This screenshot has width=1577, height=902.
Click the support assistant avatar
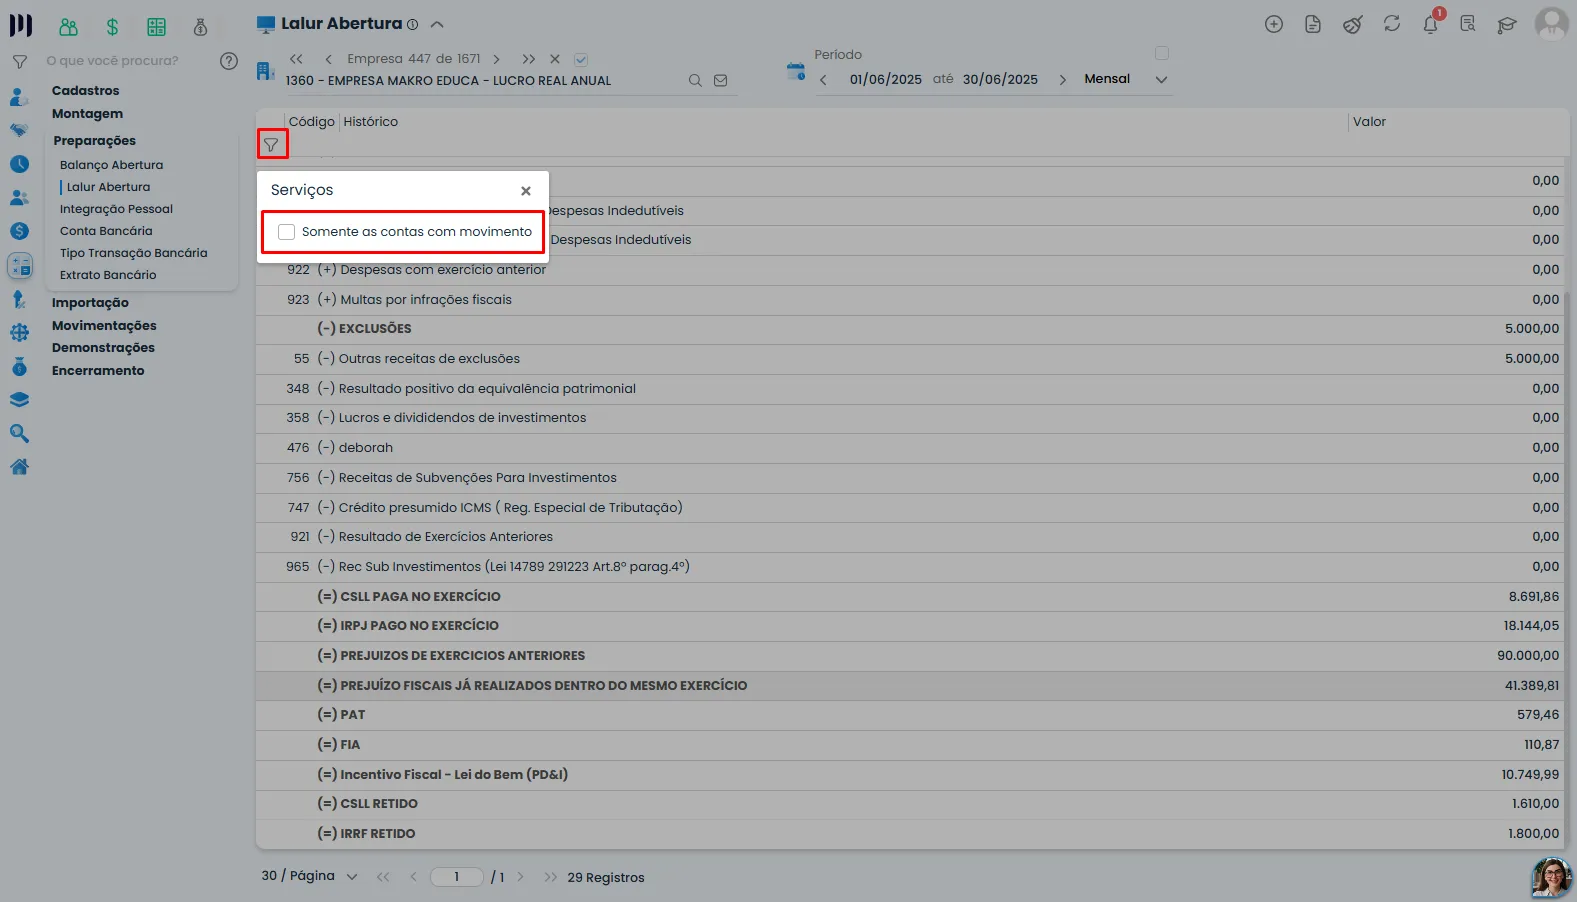(1552, 877)
